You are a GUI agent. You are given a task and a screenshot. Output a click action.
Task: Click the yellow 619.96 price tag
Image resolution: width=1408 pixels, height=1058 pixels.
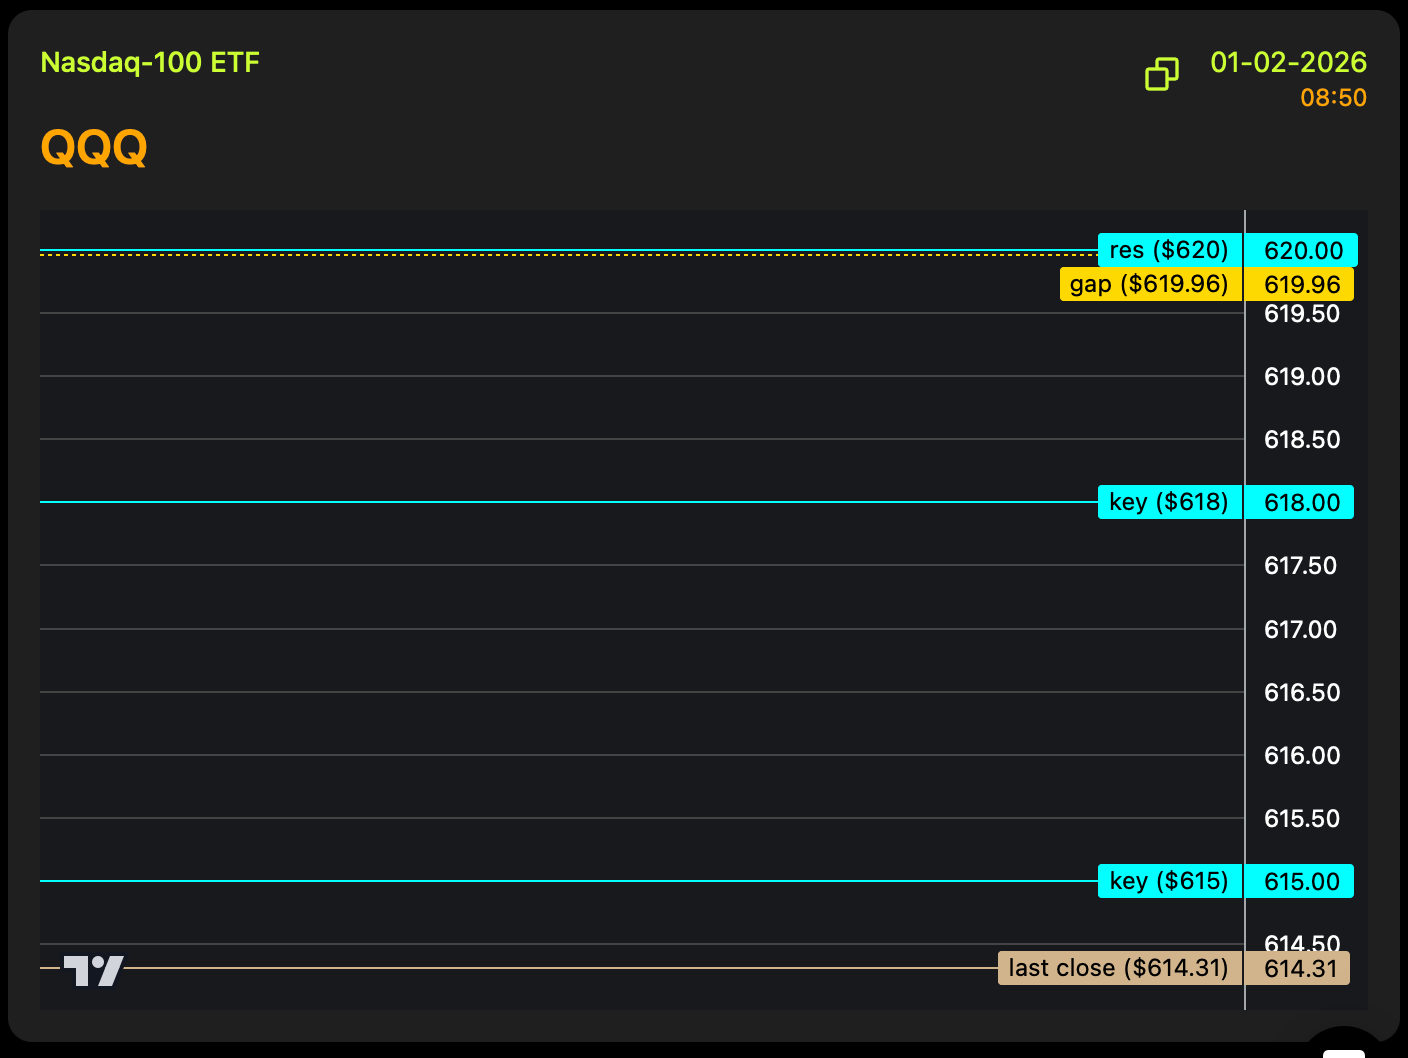click(1301, 284)
